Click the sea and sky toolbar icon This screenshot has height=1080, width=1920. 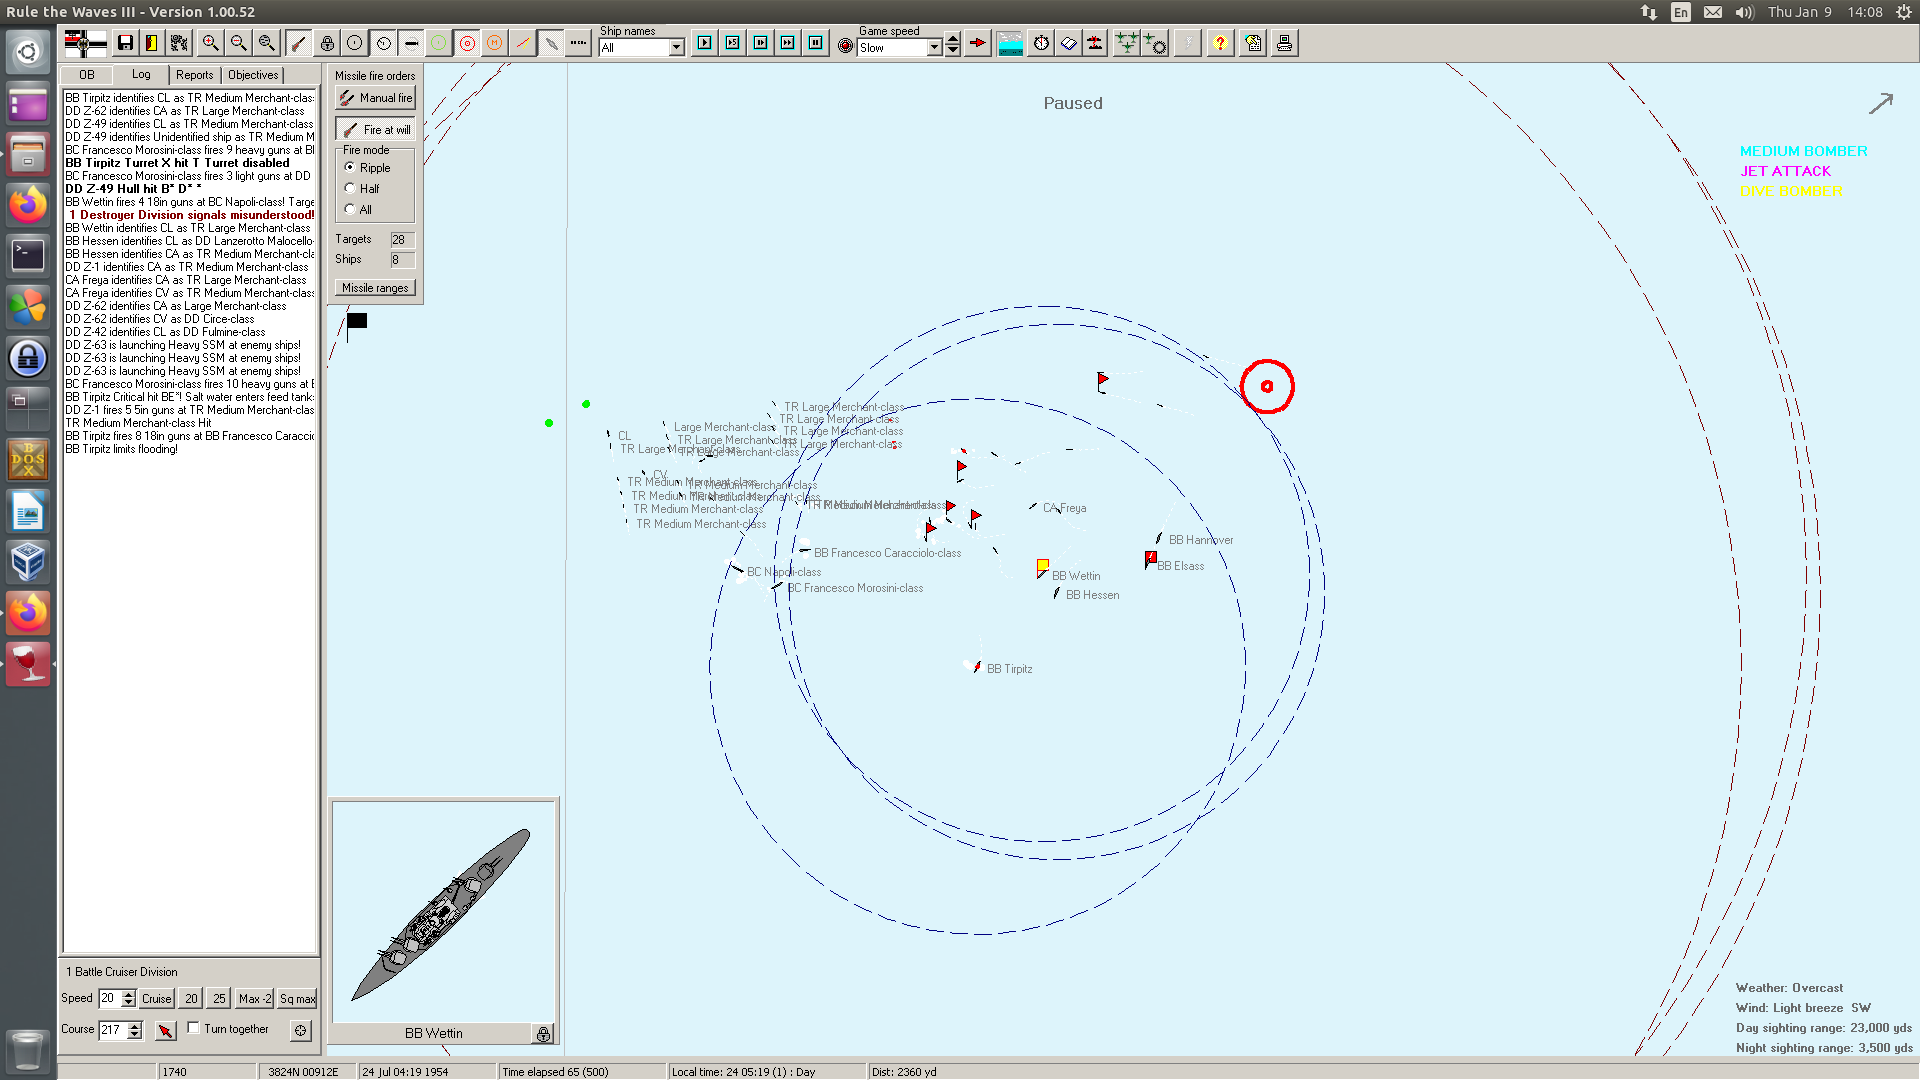1010,43
